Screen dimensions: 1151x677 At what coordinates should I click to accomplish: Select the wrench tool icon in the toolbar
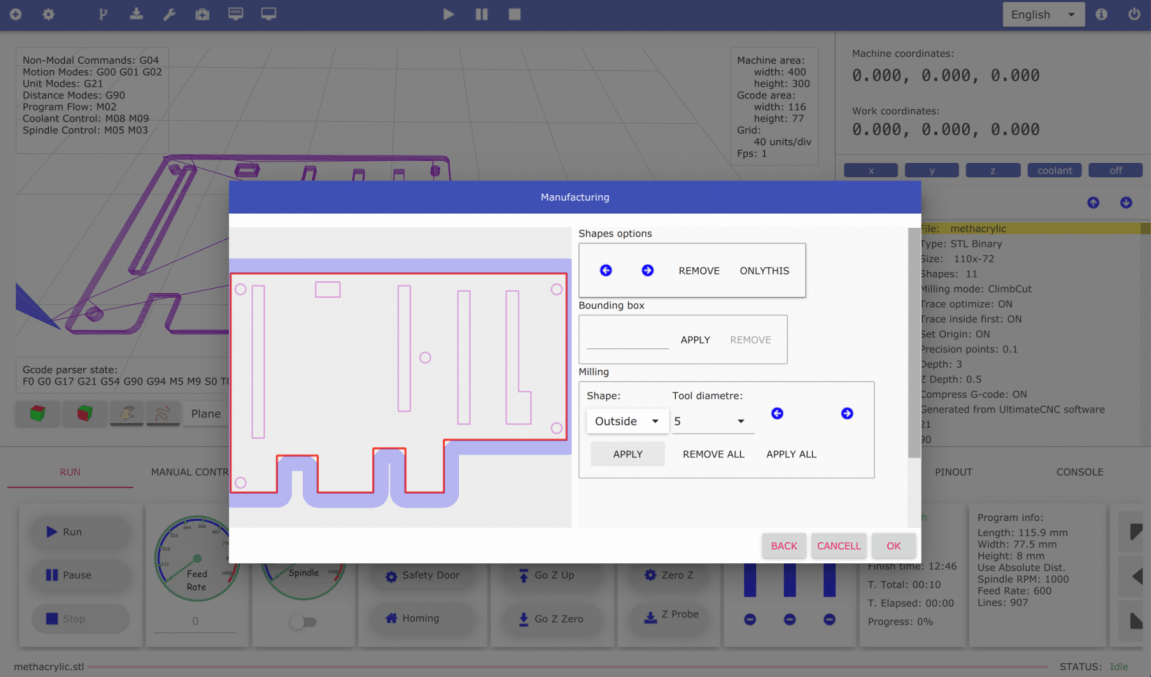point(170,14)
